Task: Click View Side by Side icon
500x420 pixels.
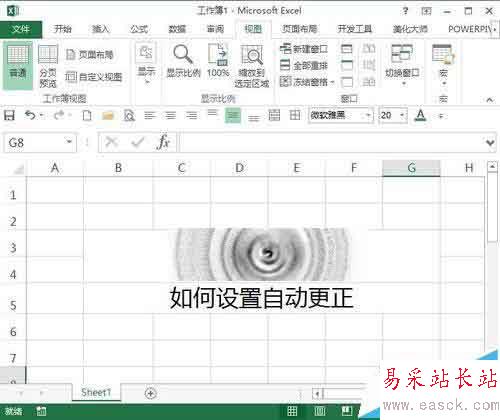Action: 369,49
